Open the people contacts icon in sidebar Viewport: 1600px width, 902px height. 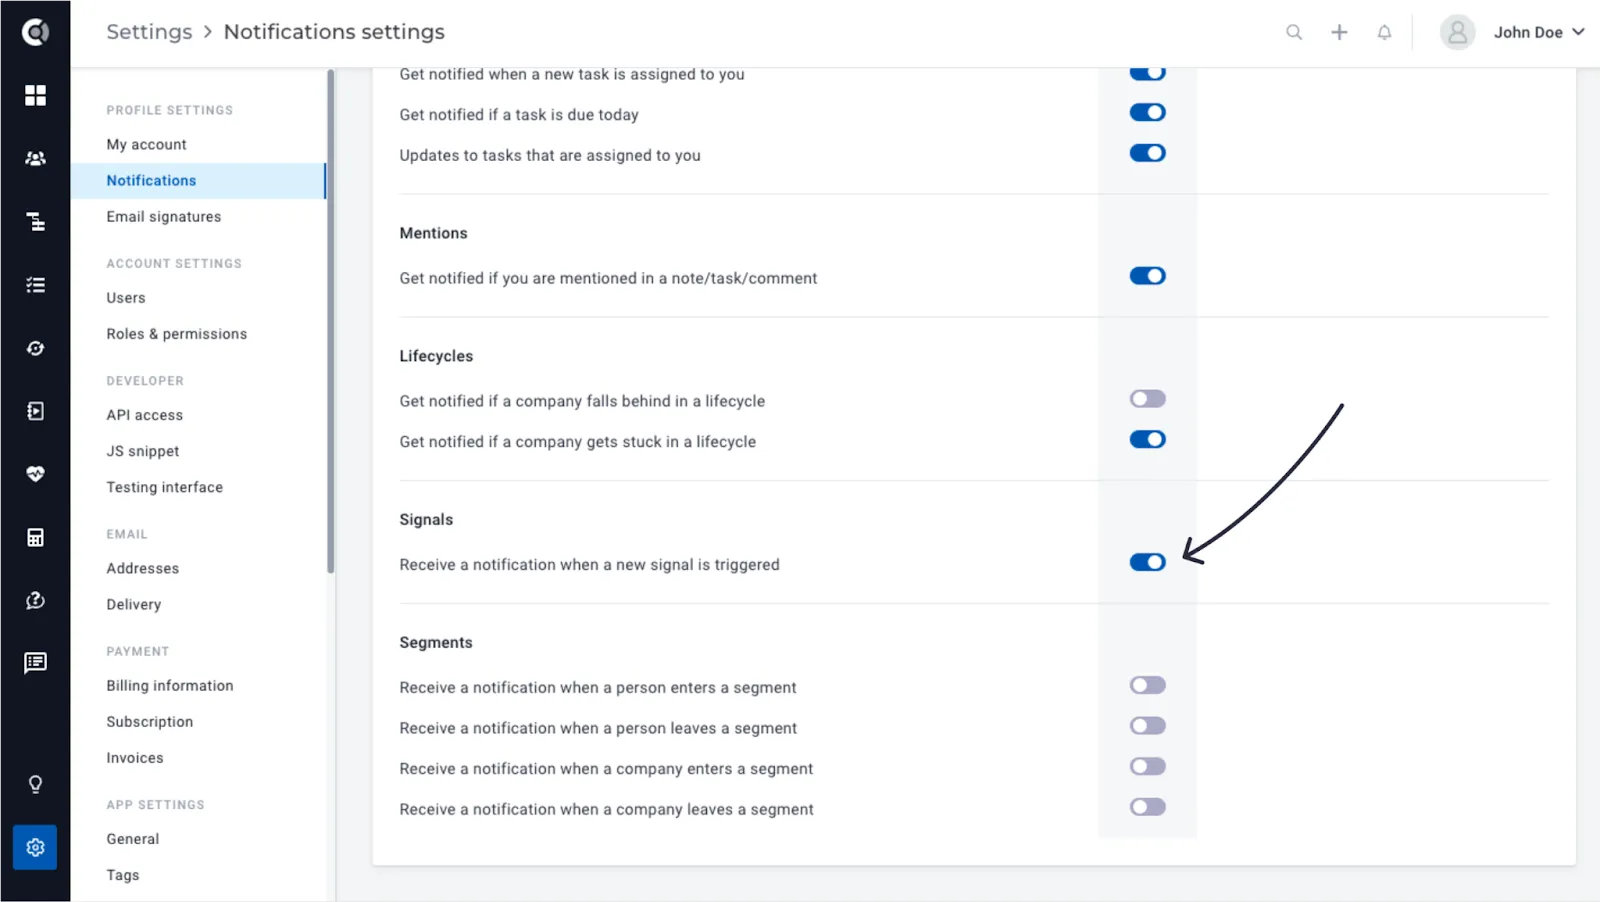coord(35,158)
